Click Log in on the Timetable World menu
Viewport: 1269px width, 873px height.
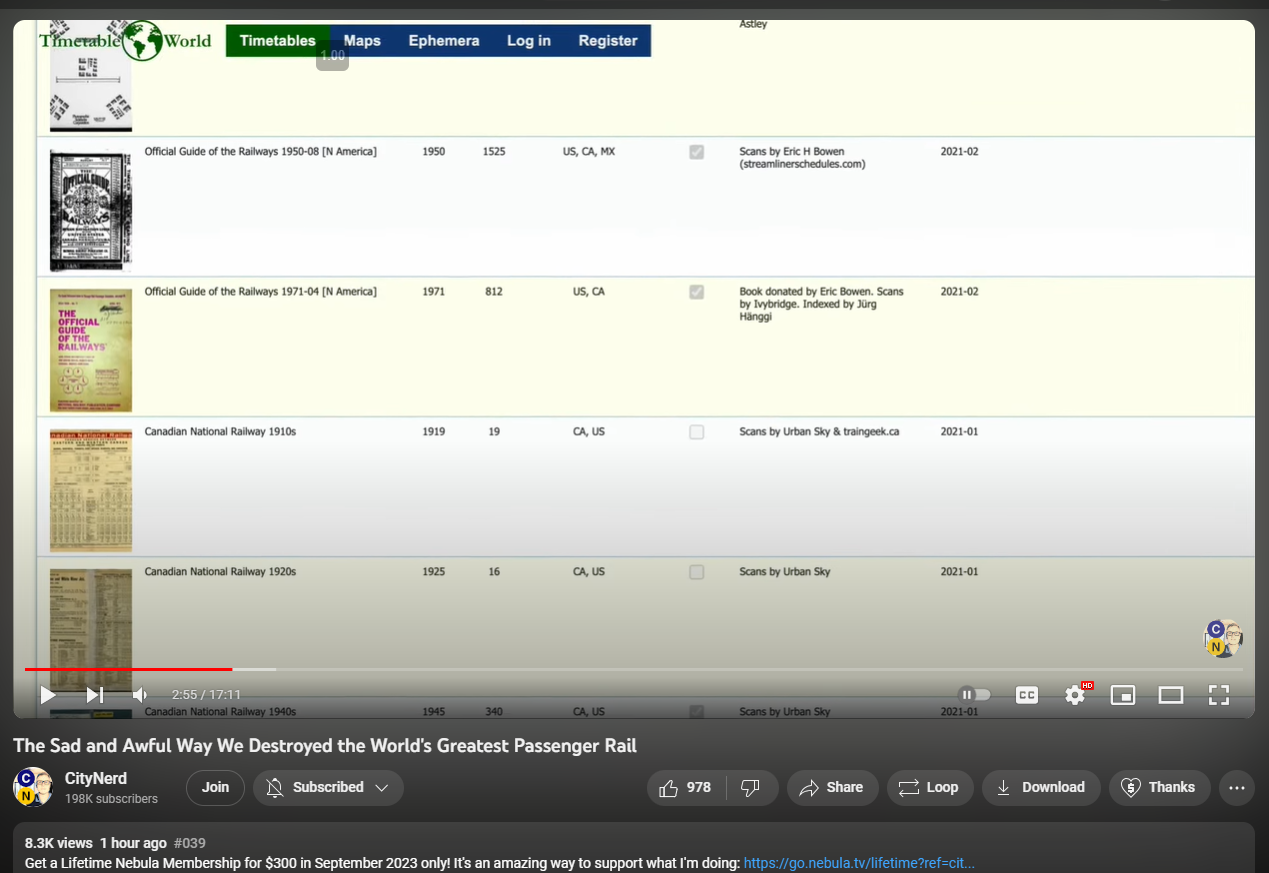529,41
